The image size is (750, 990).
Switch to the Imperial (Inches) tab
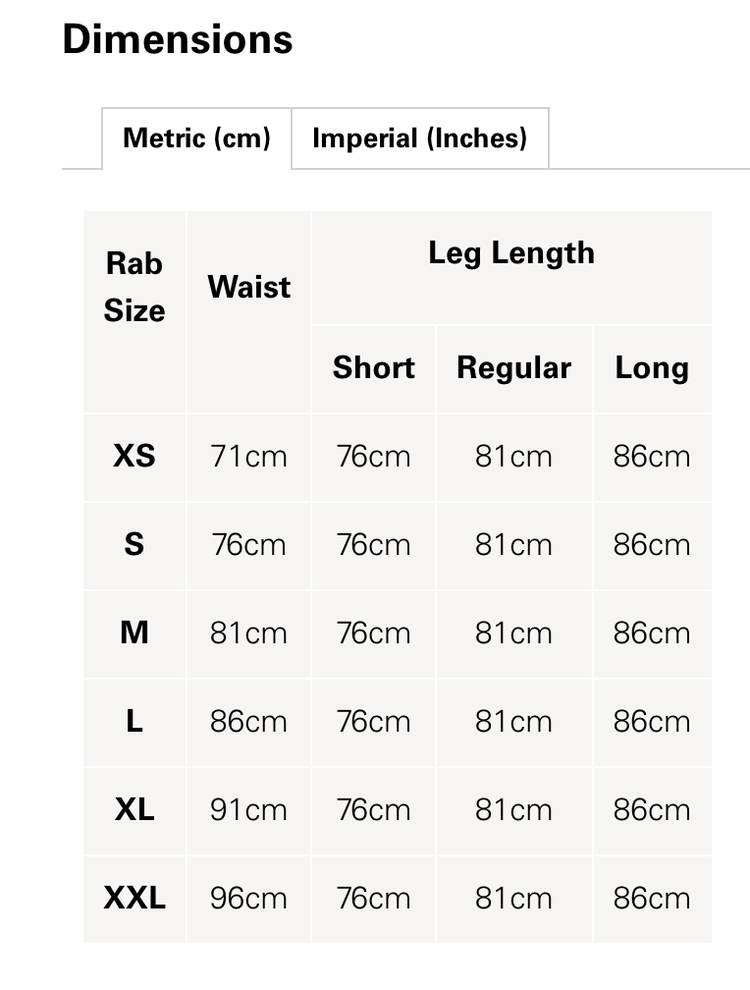(x=420, y=138)
